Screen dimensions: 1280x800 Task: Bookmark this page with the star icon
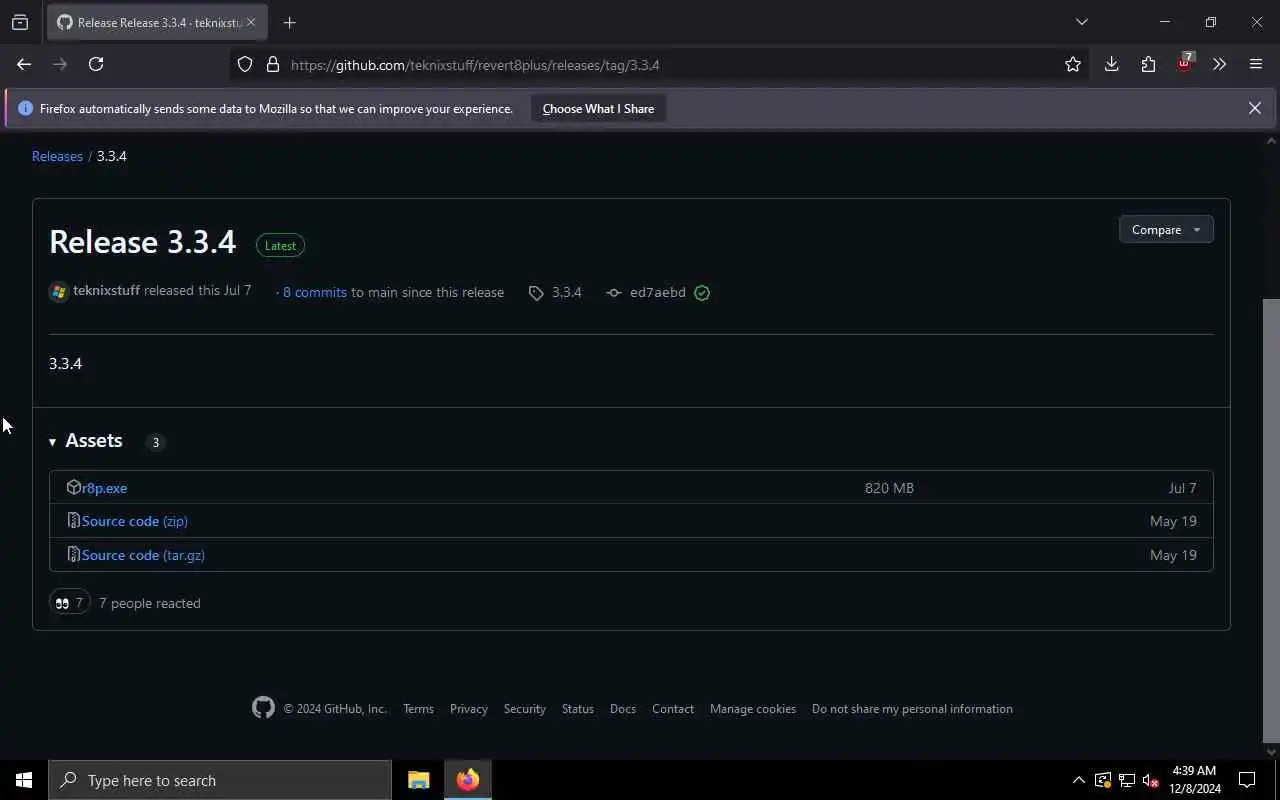[x=1073, y=64]
